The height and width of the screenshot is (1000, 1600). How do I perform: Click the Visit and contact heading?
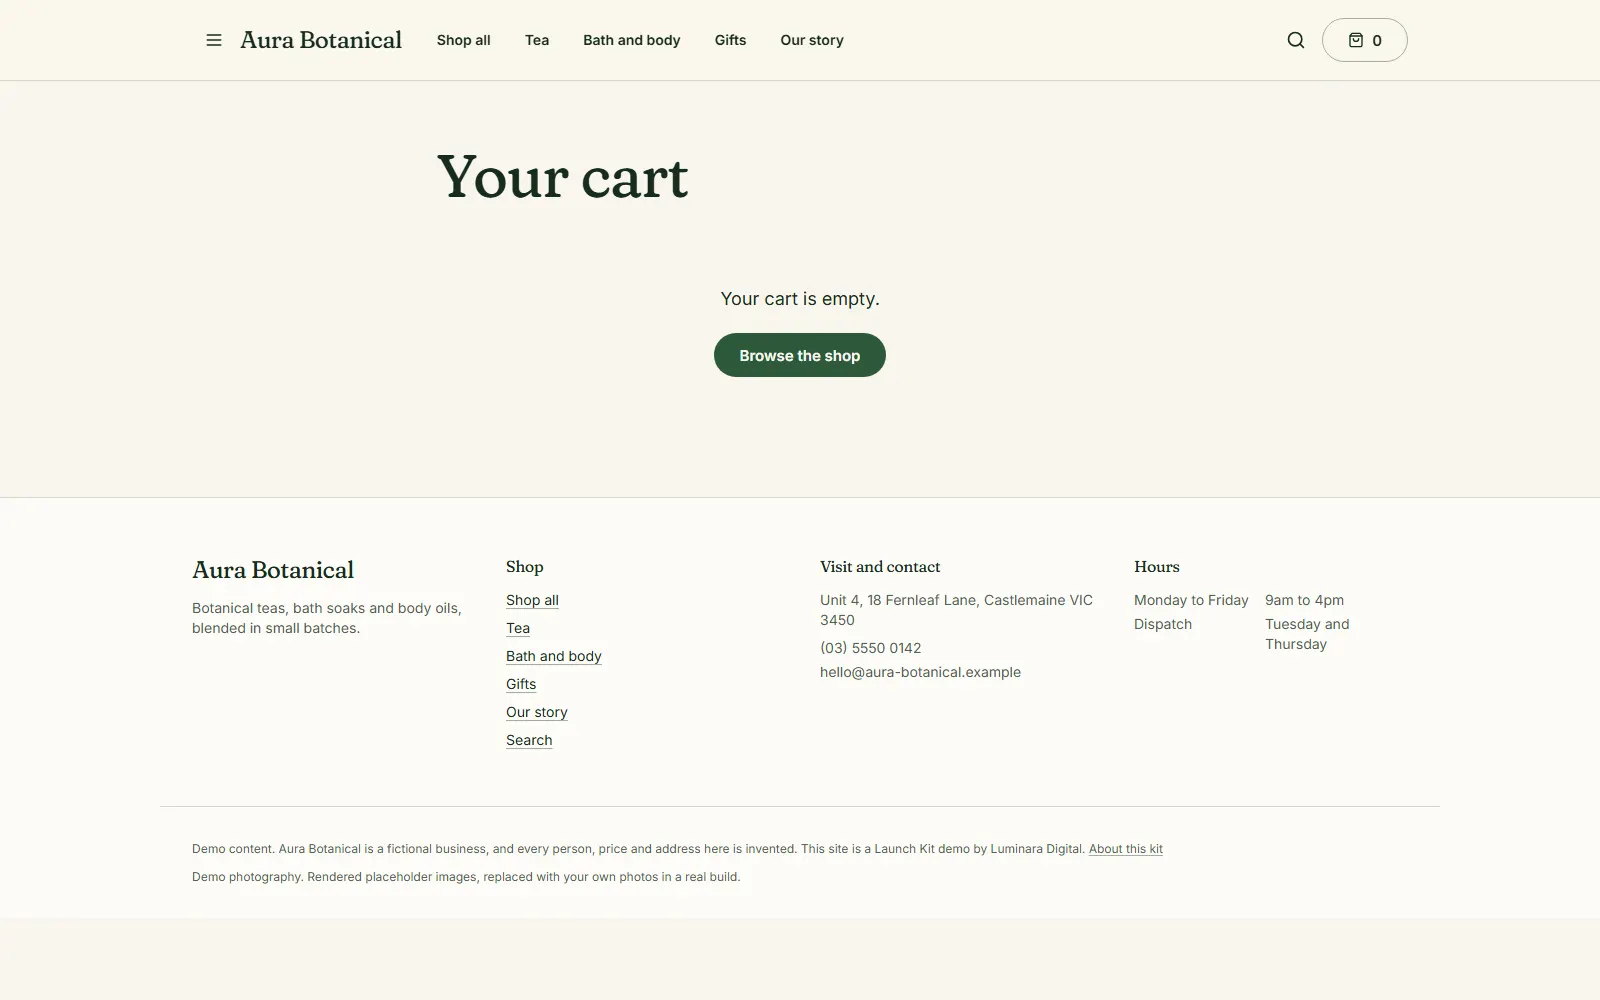pos(880,567)
